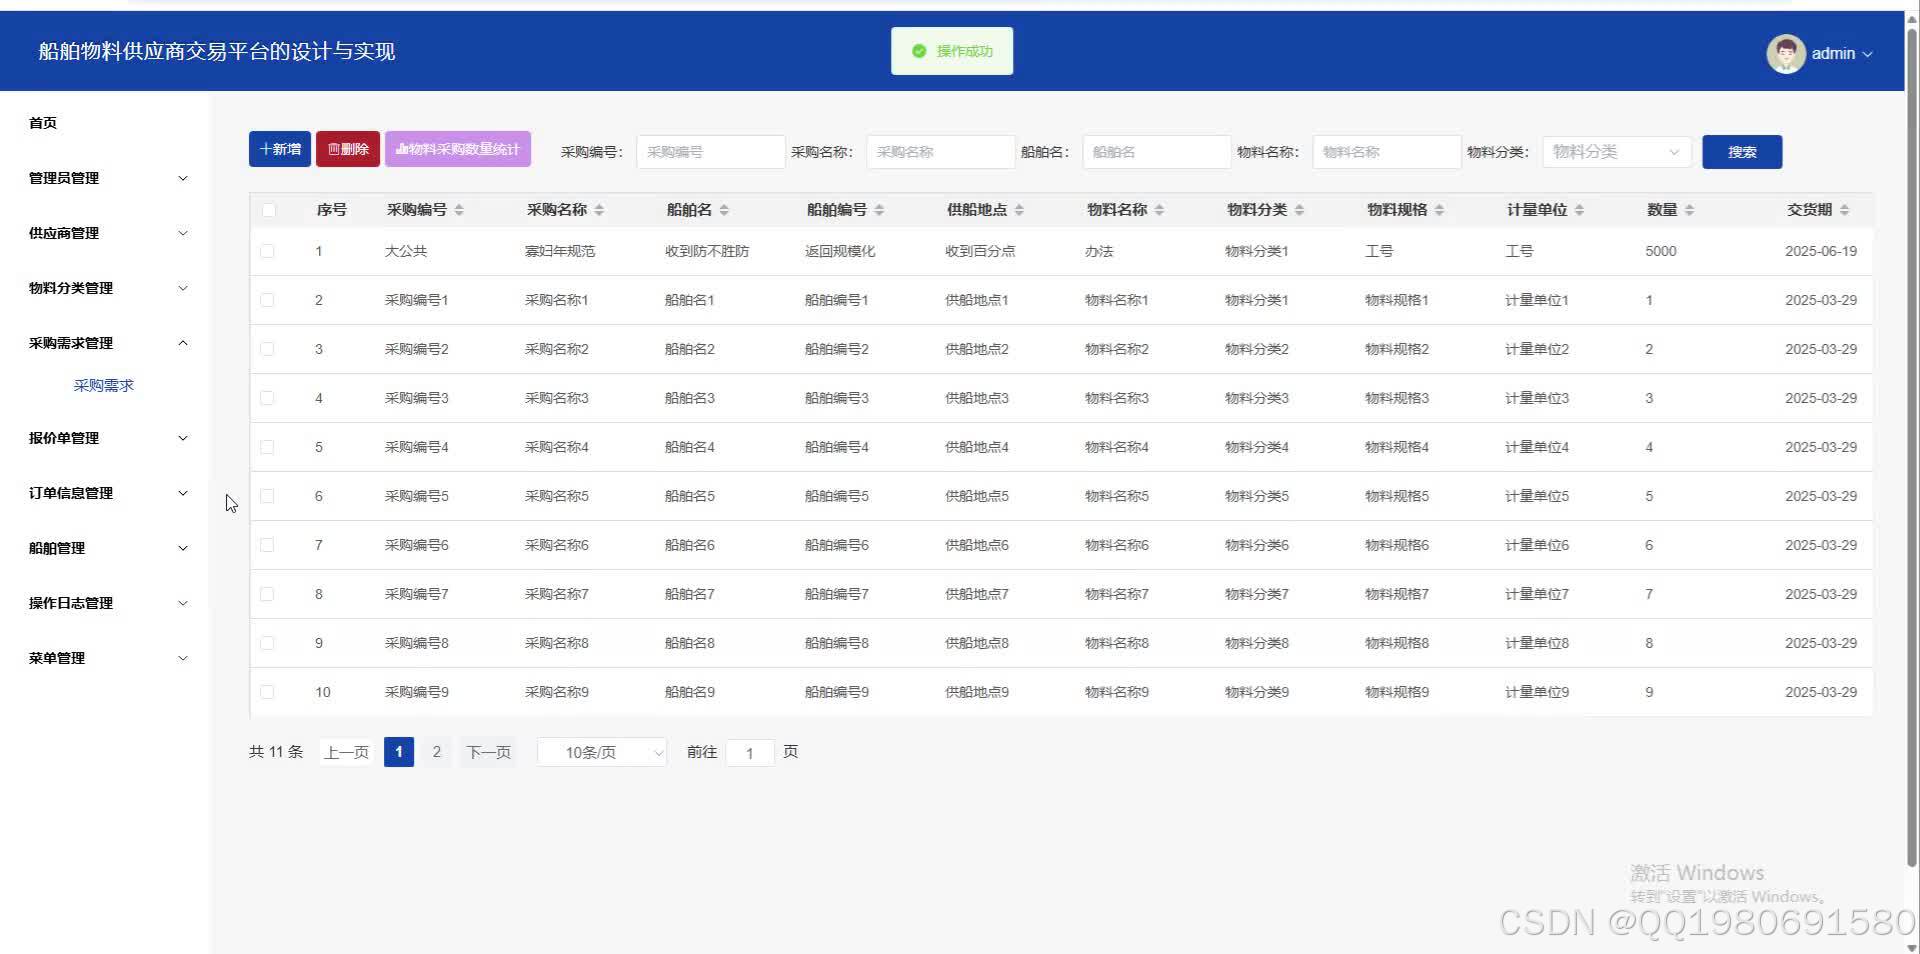This screenshot has width=1920, height=954.
Task: Sort by 采购编号 using its sort arrows
Action: point(460,210)
